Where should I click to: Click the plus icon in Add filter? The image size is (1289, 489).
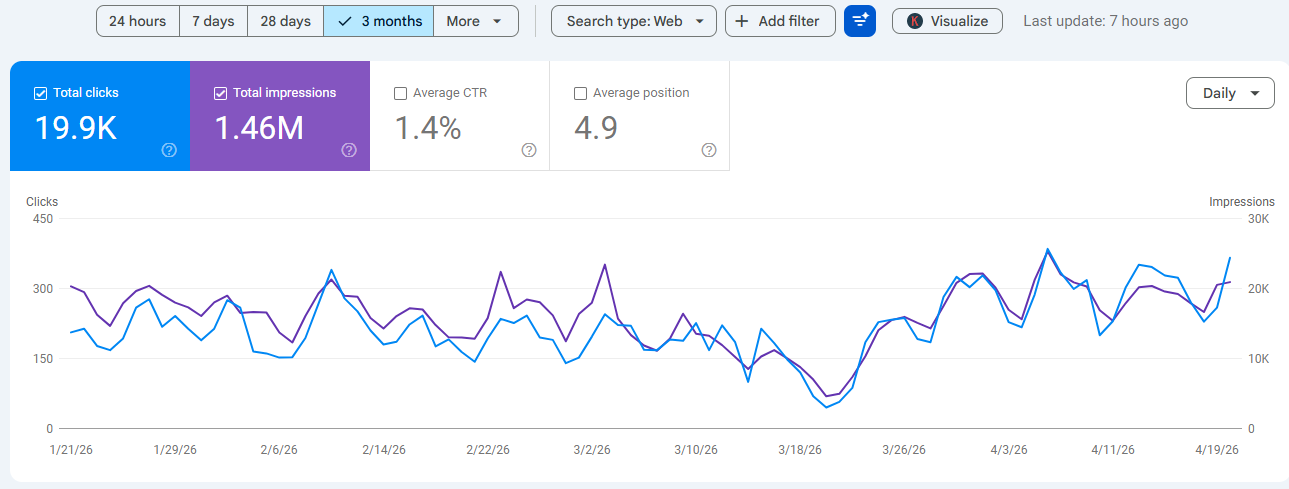[742, 21]
